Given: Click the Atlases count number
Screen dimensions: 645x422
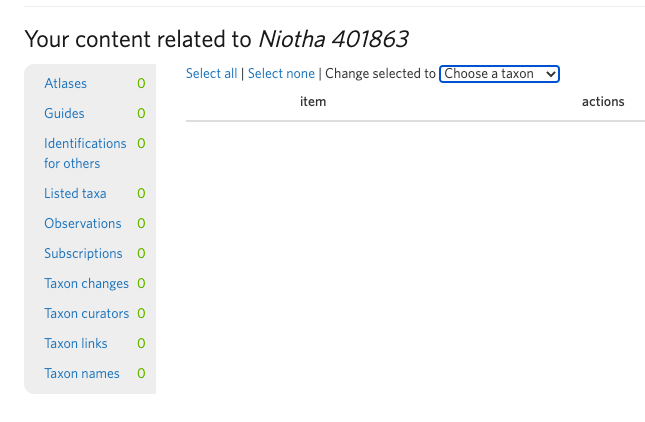Looking at the screenshot, I should 141,83.
